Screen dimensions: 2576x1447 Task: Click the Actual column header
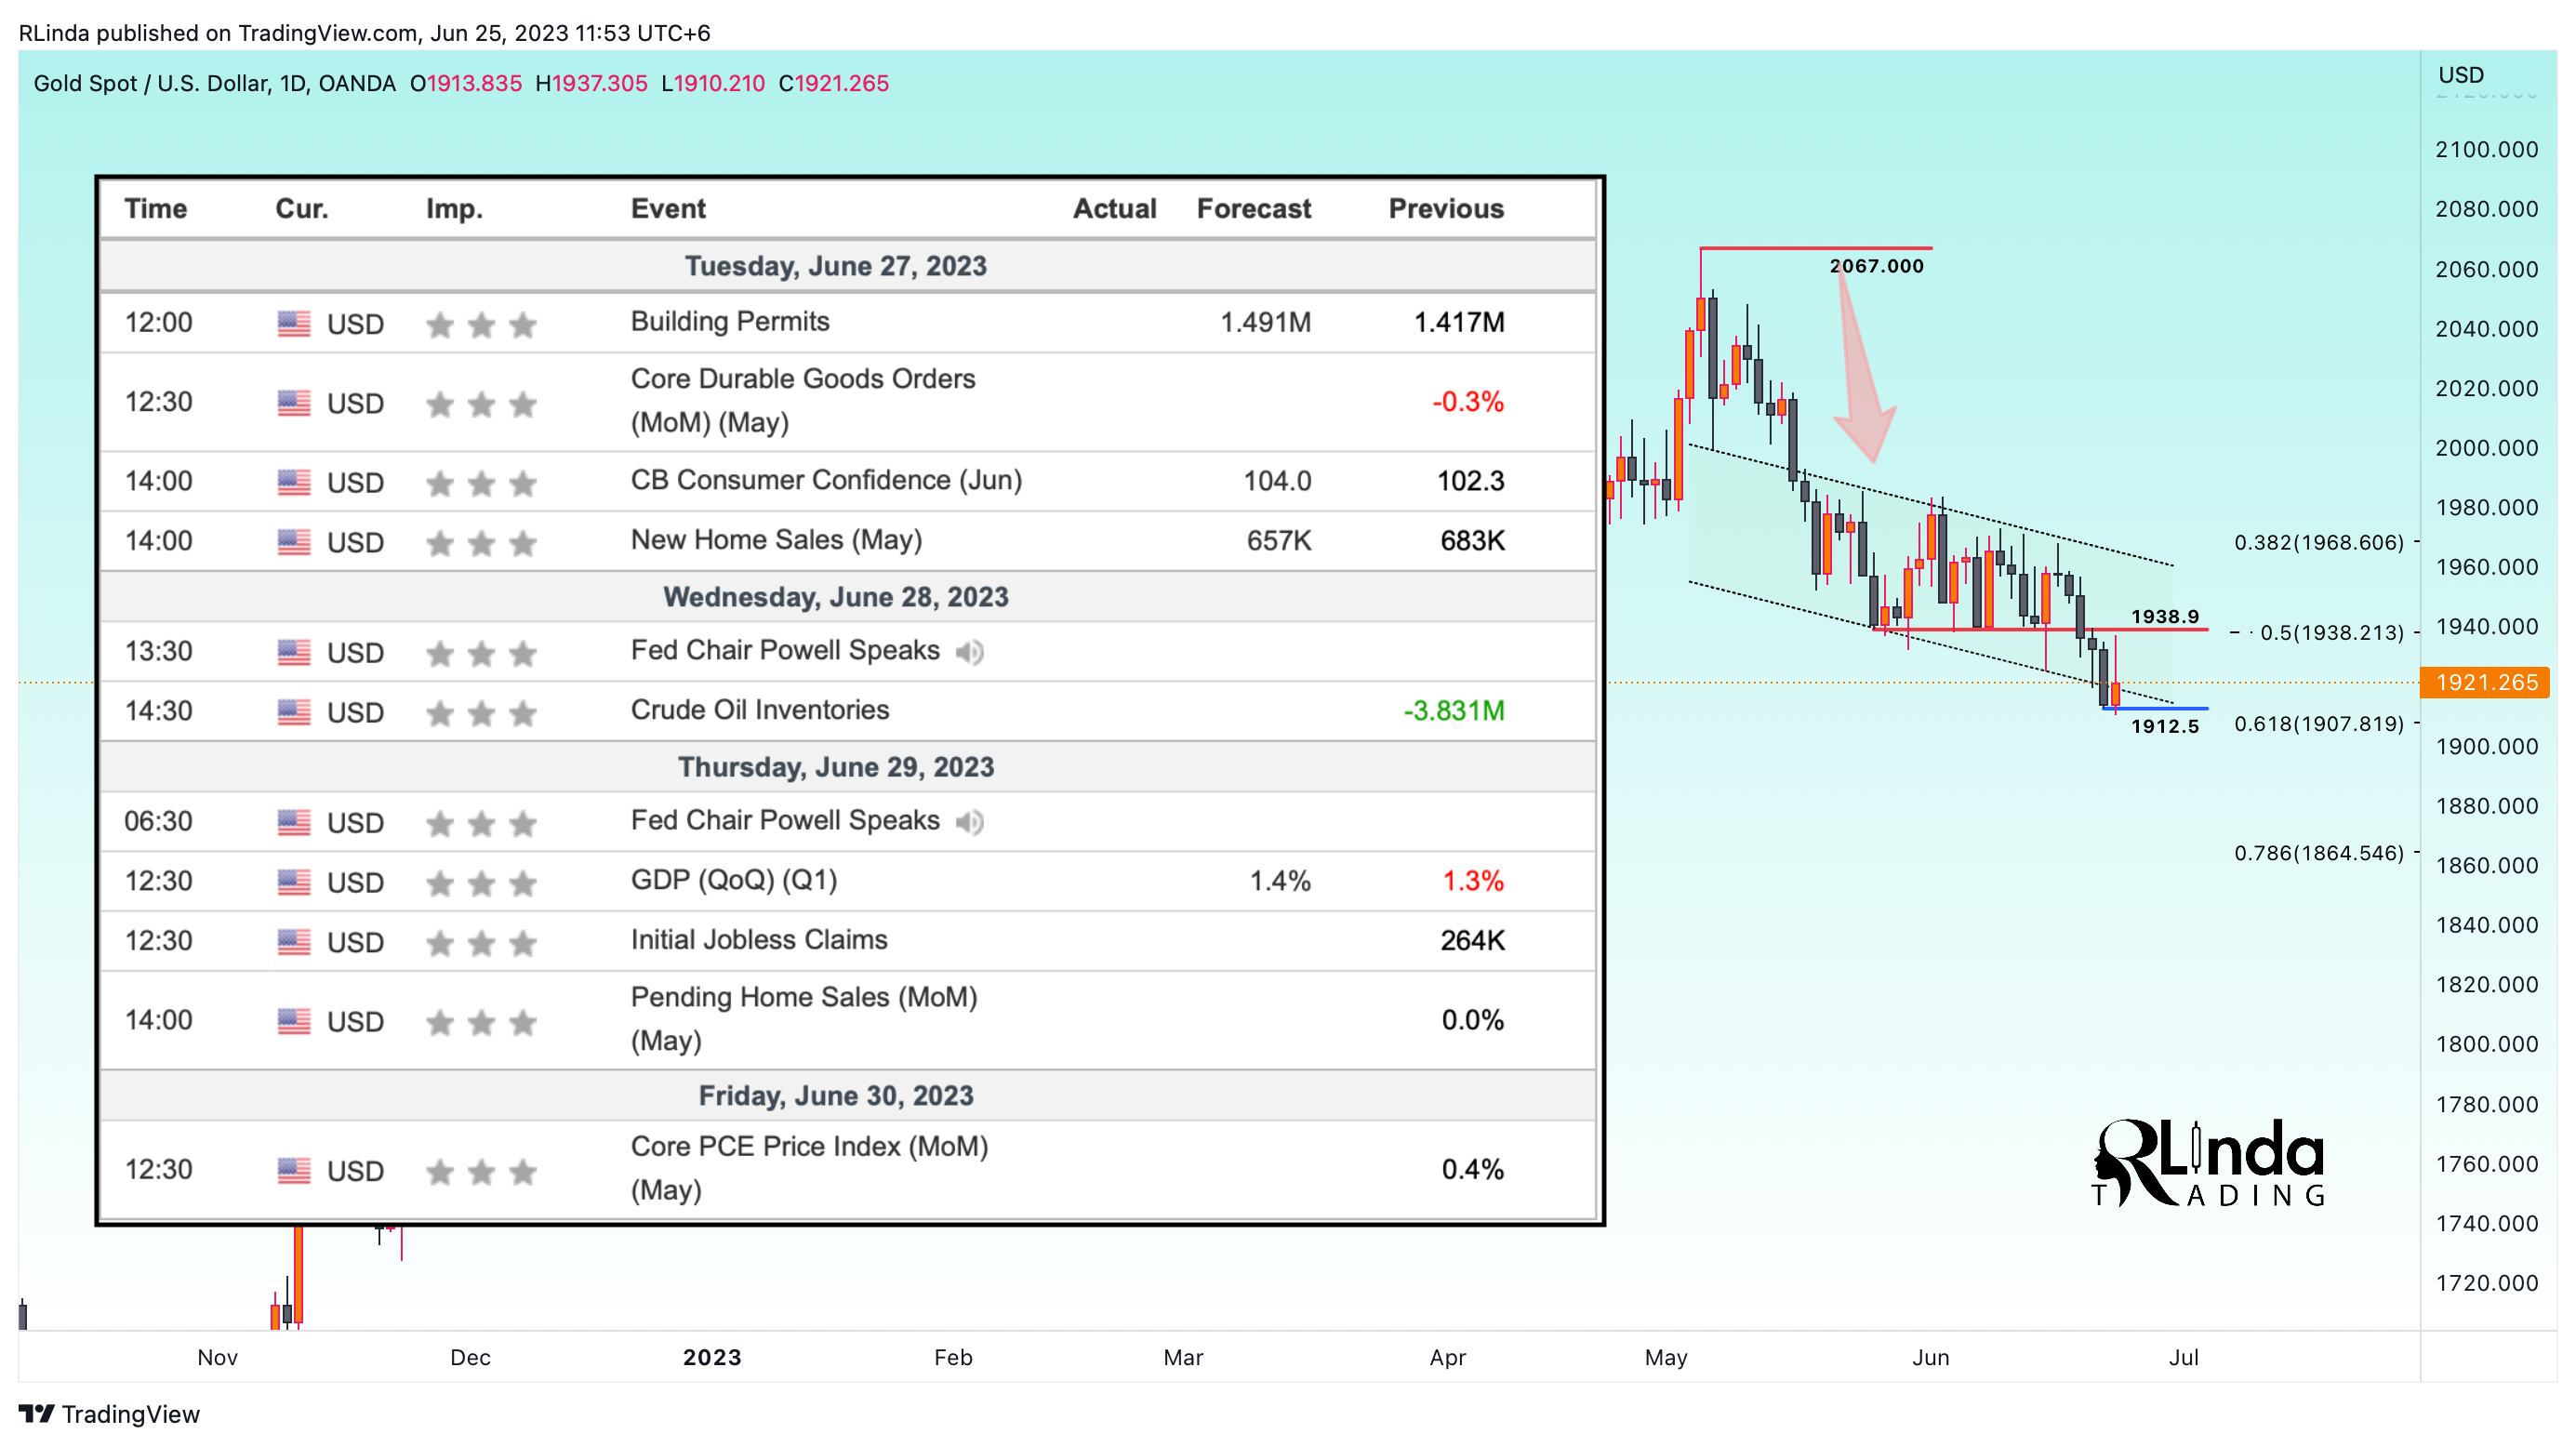tap(1115, 208)
